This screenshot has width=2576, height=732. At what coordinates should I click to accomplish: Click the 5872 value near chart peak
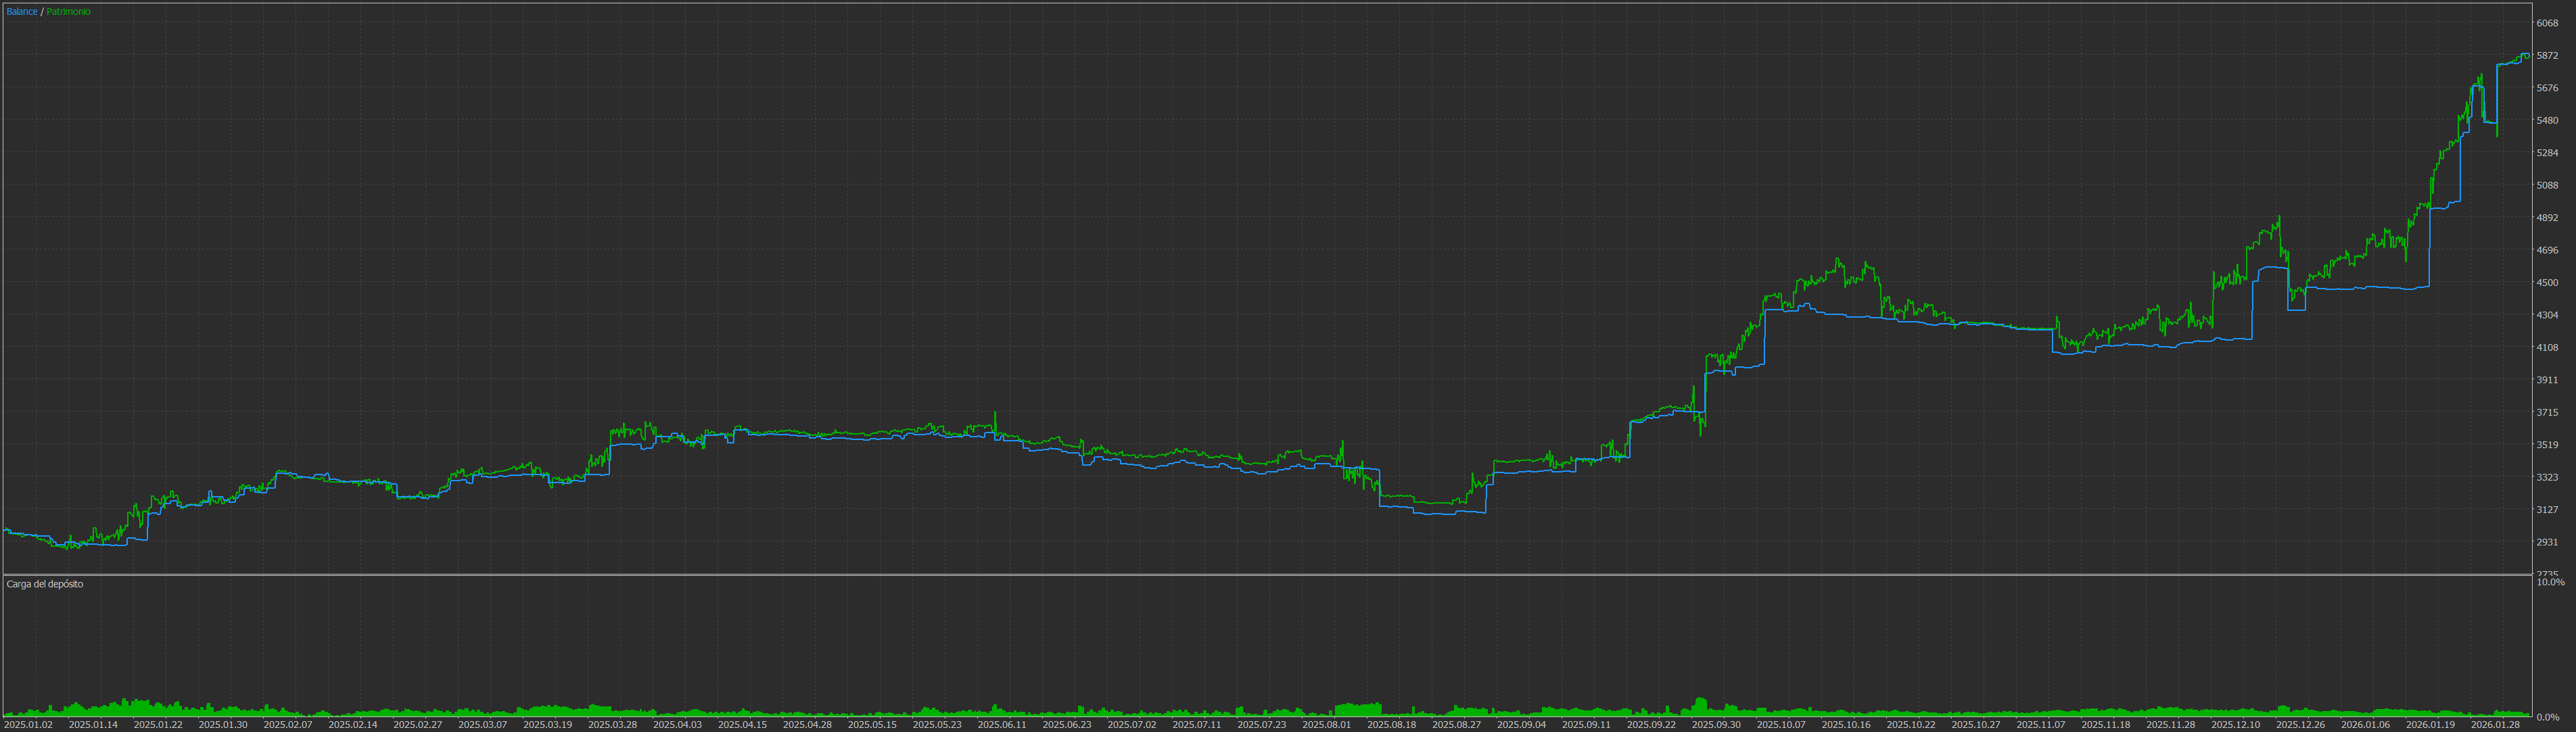click(2547, 56)
